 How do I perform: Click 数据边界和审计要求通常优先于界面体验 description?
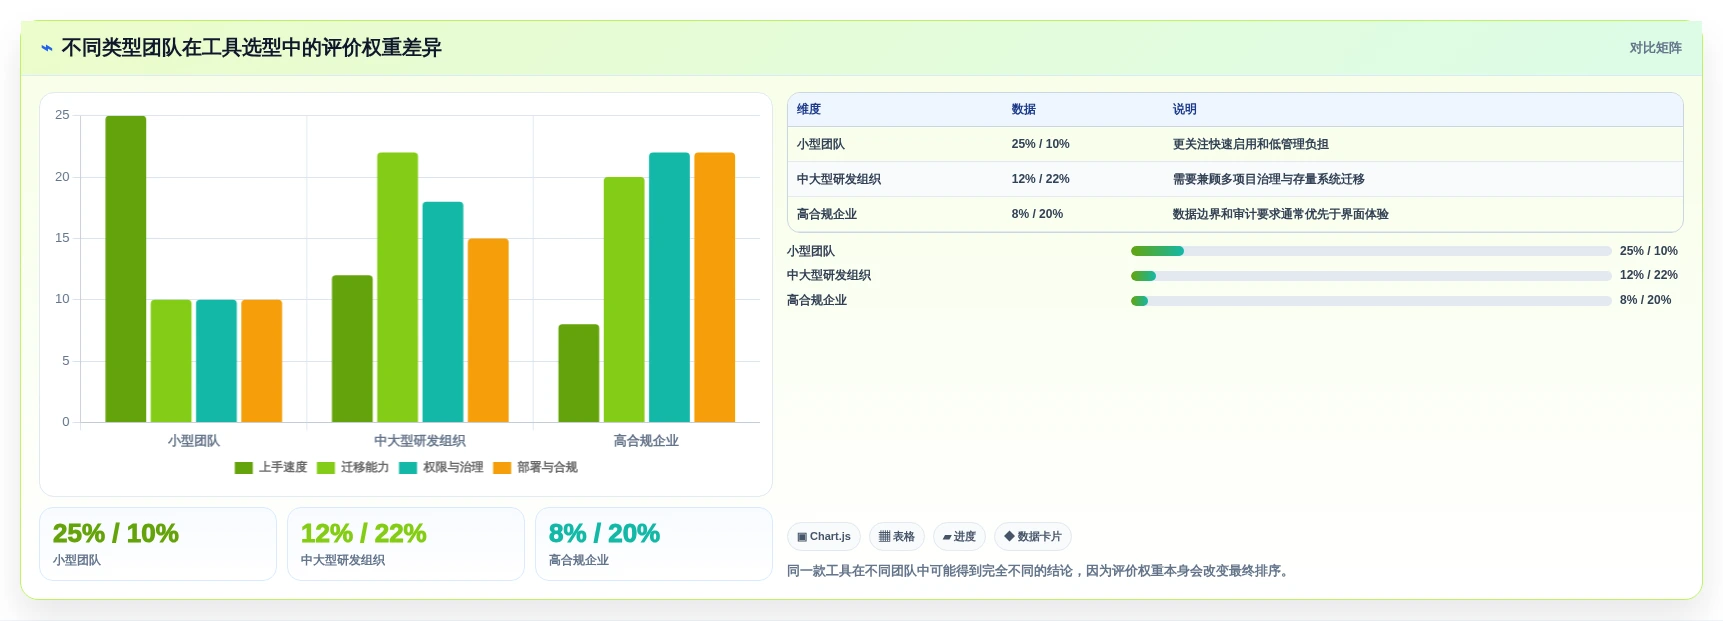pos(1280,214)
